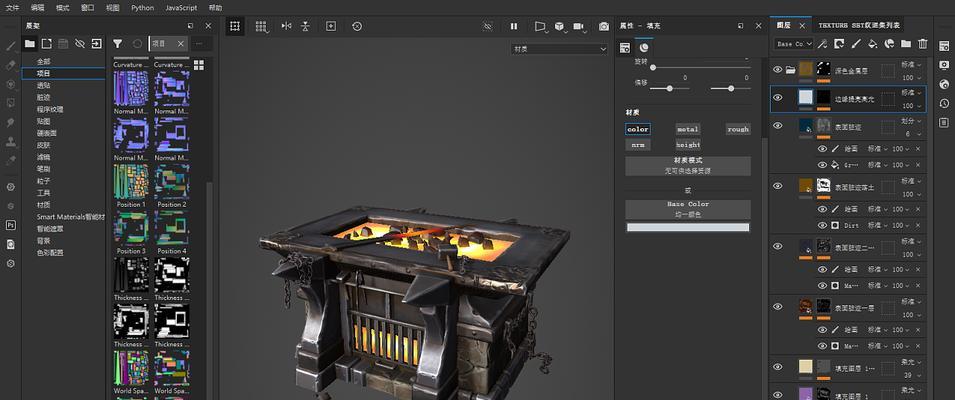This screenshot has height=400, width=955.
Task: Click the 旋转 rotation slider handle
Action: pos(652,68)
